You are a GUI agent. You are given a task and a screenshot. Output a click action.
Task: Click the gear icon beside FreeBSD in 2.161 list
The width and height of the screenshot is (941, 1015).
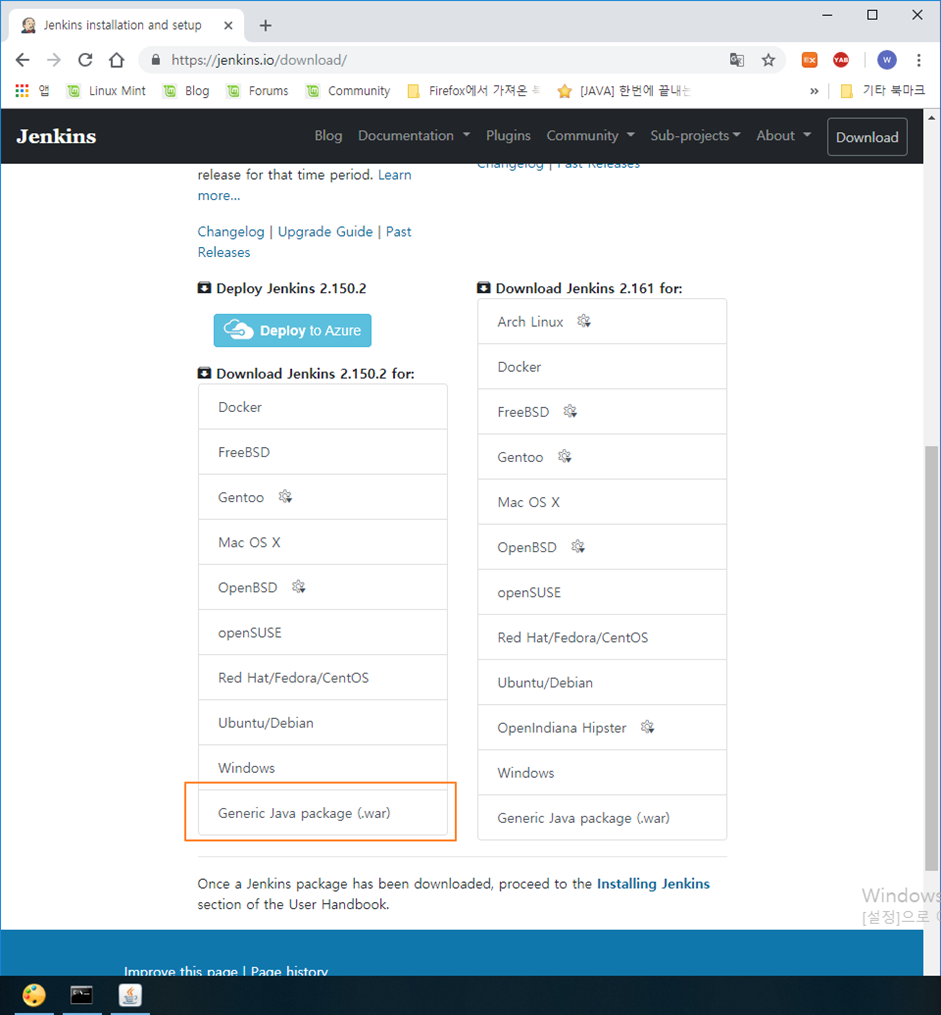pyautogui.click(x=570, y=411)
